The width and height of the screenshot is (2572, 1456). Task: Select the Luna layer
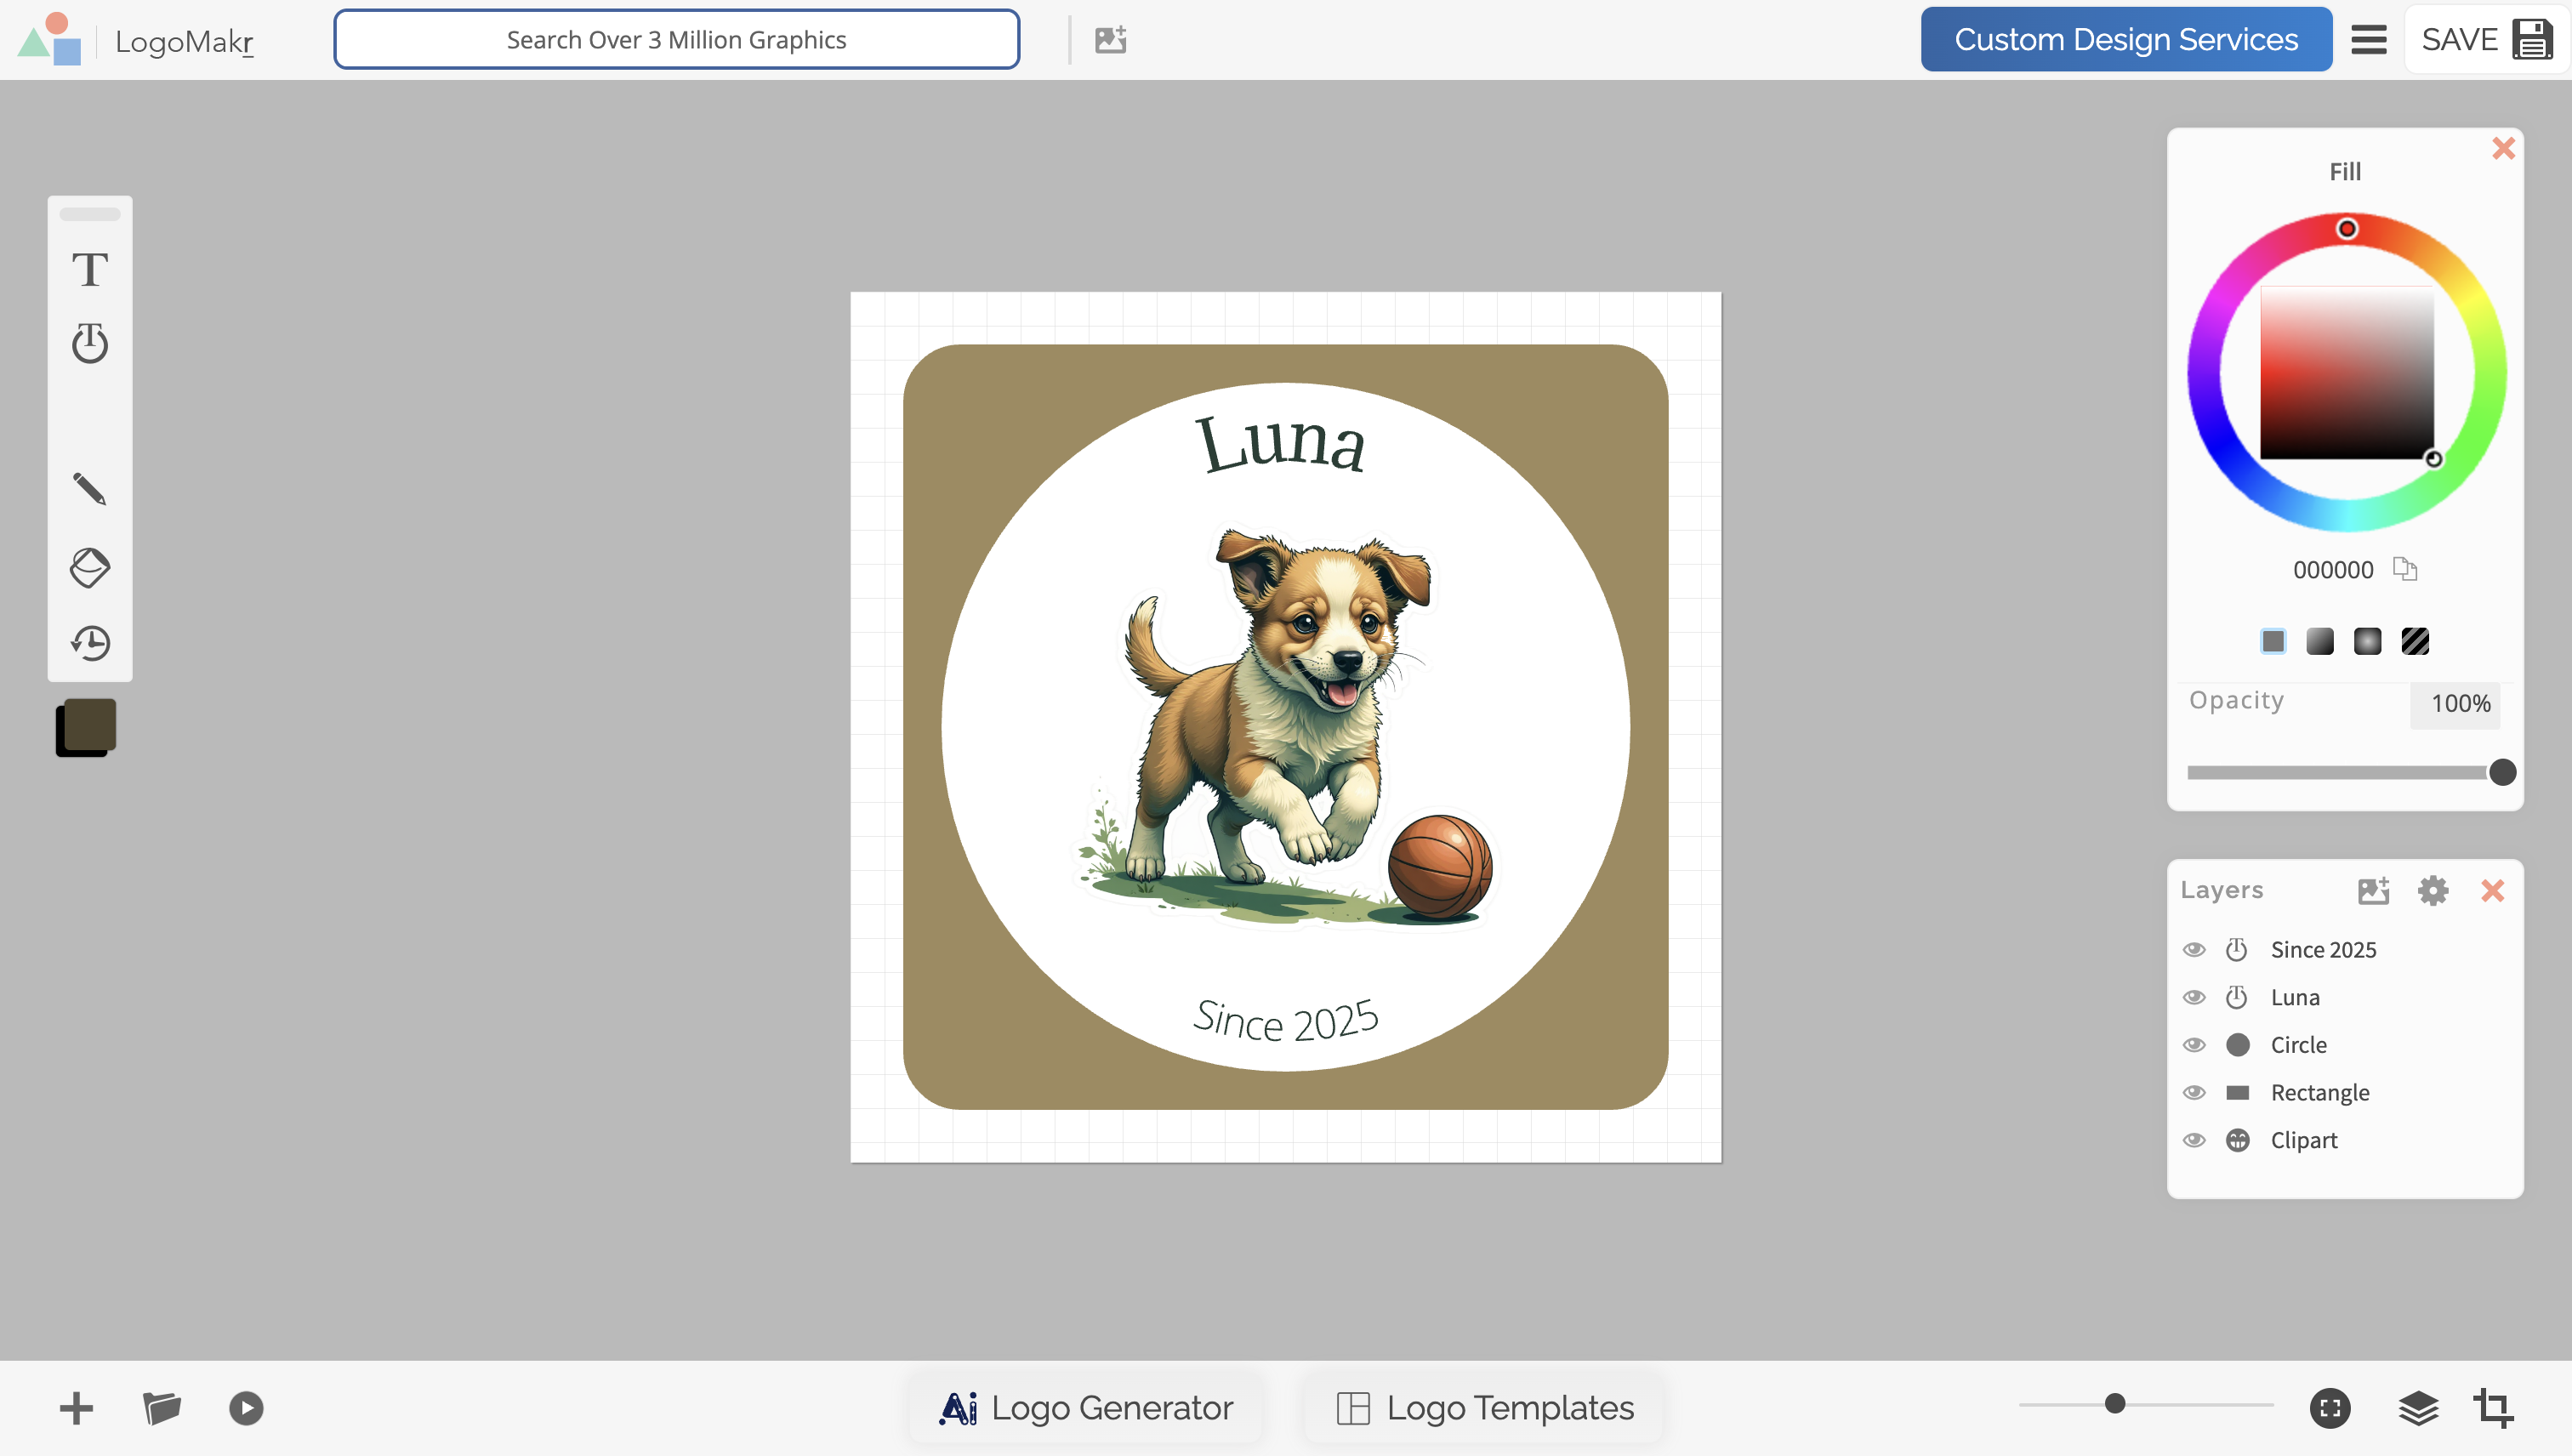coord(2295,997)
